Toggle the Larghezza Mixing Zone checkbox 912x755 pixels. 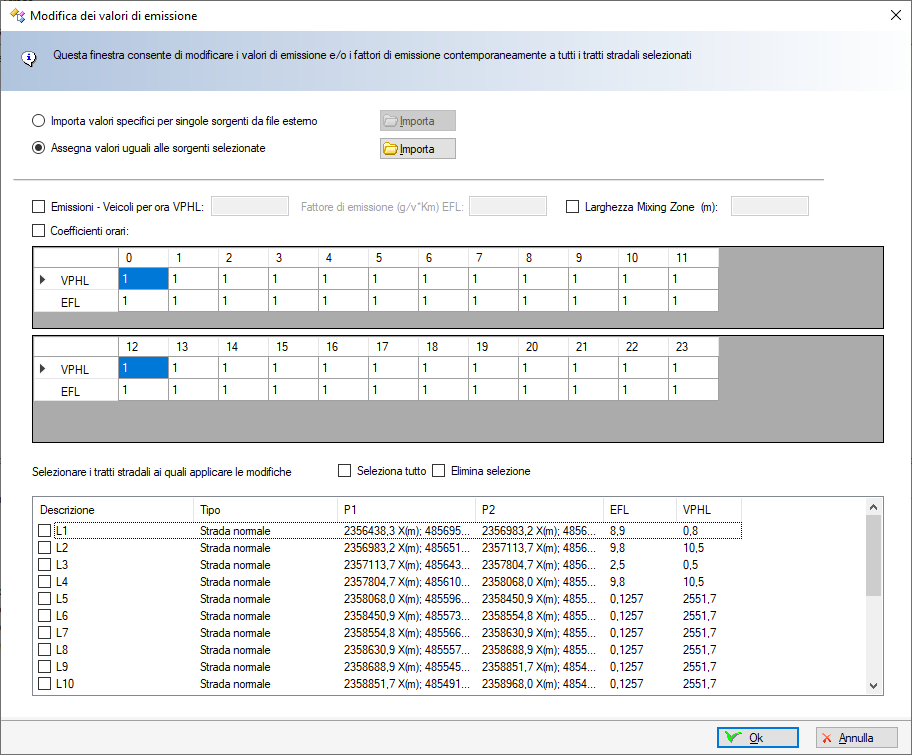573,207
